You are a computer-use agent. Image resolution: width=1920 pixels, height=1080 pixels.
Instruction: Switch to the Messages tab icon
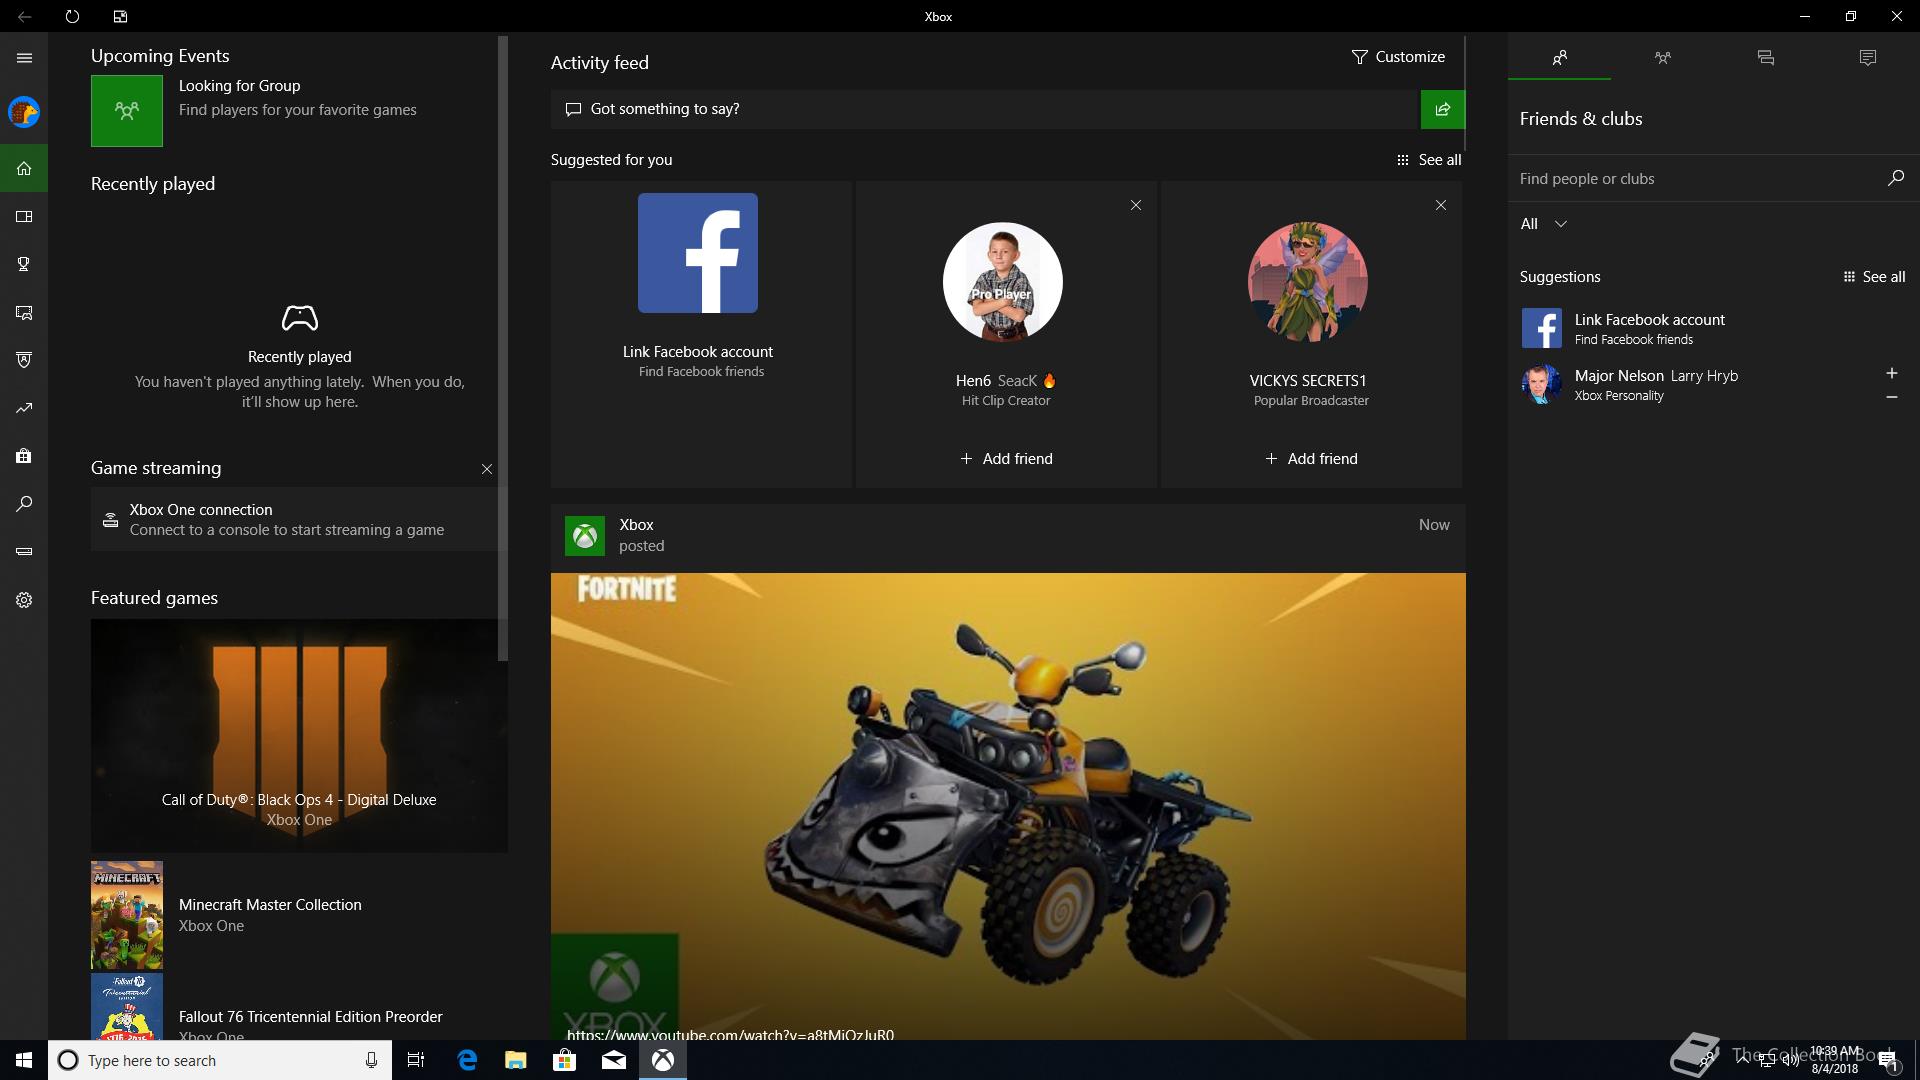click(x=1765, y=58)
